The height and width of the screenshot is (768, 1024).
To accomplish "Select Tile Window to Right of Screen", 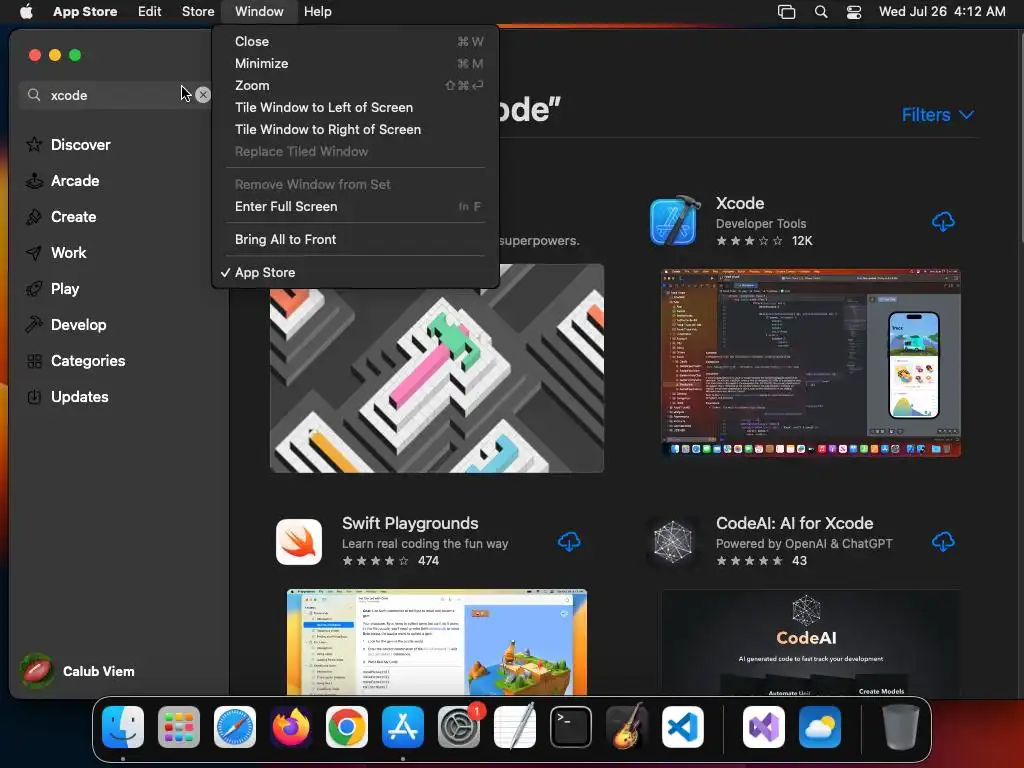I will pyautogui.click(x=356, y=129).
